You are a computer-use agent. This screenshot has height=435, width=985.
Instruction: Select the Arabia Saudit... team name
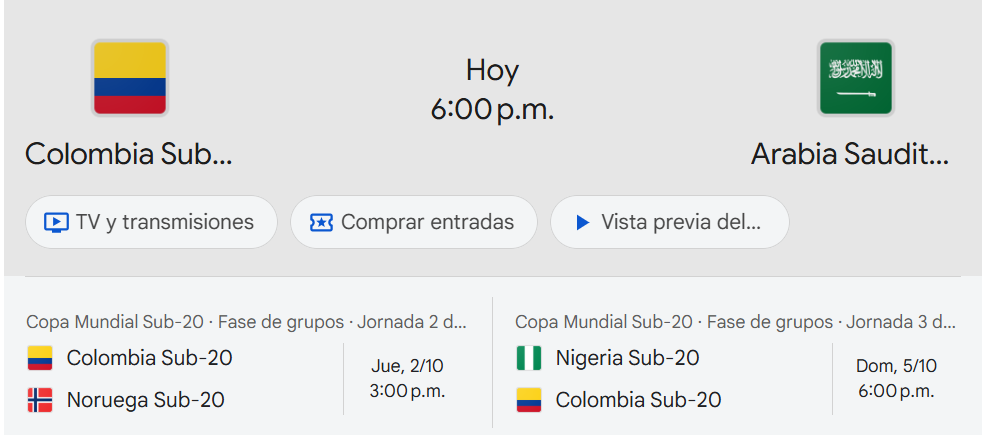(849, 154)
